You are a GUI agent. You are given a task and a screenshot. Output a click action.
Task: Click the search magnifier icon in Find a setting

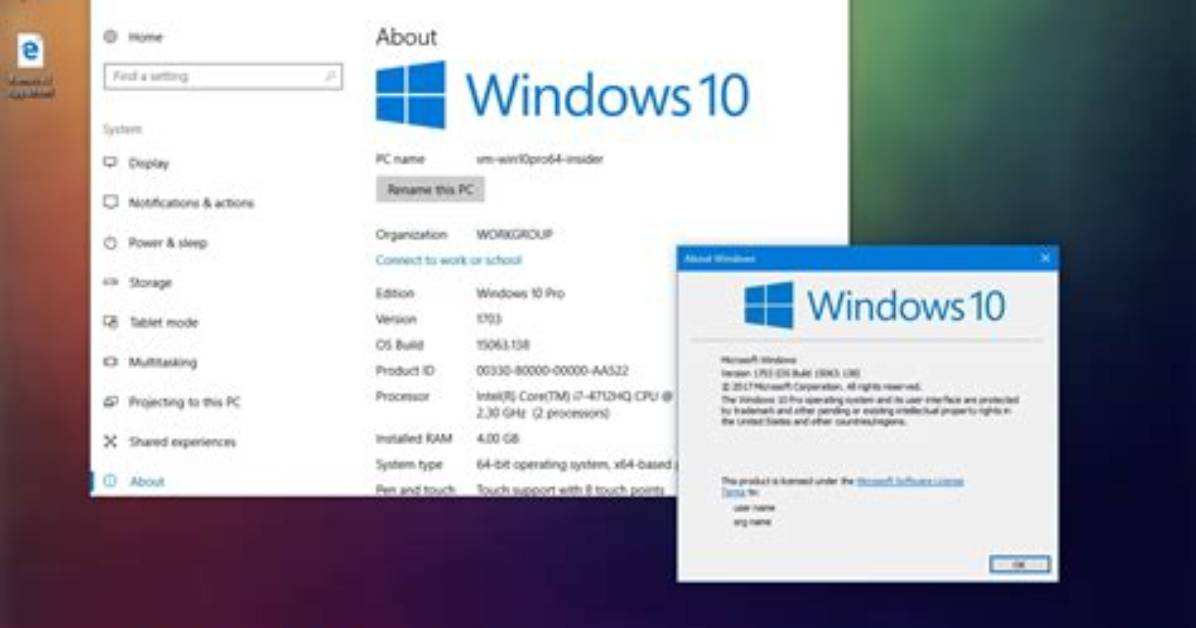(330, 76)
